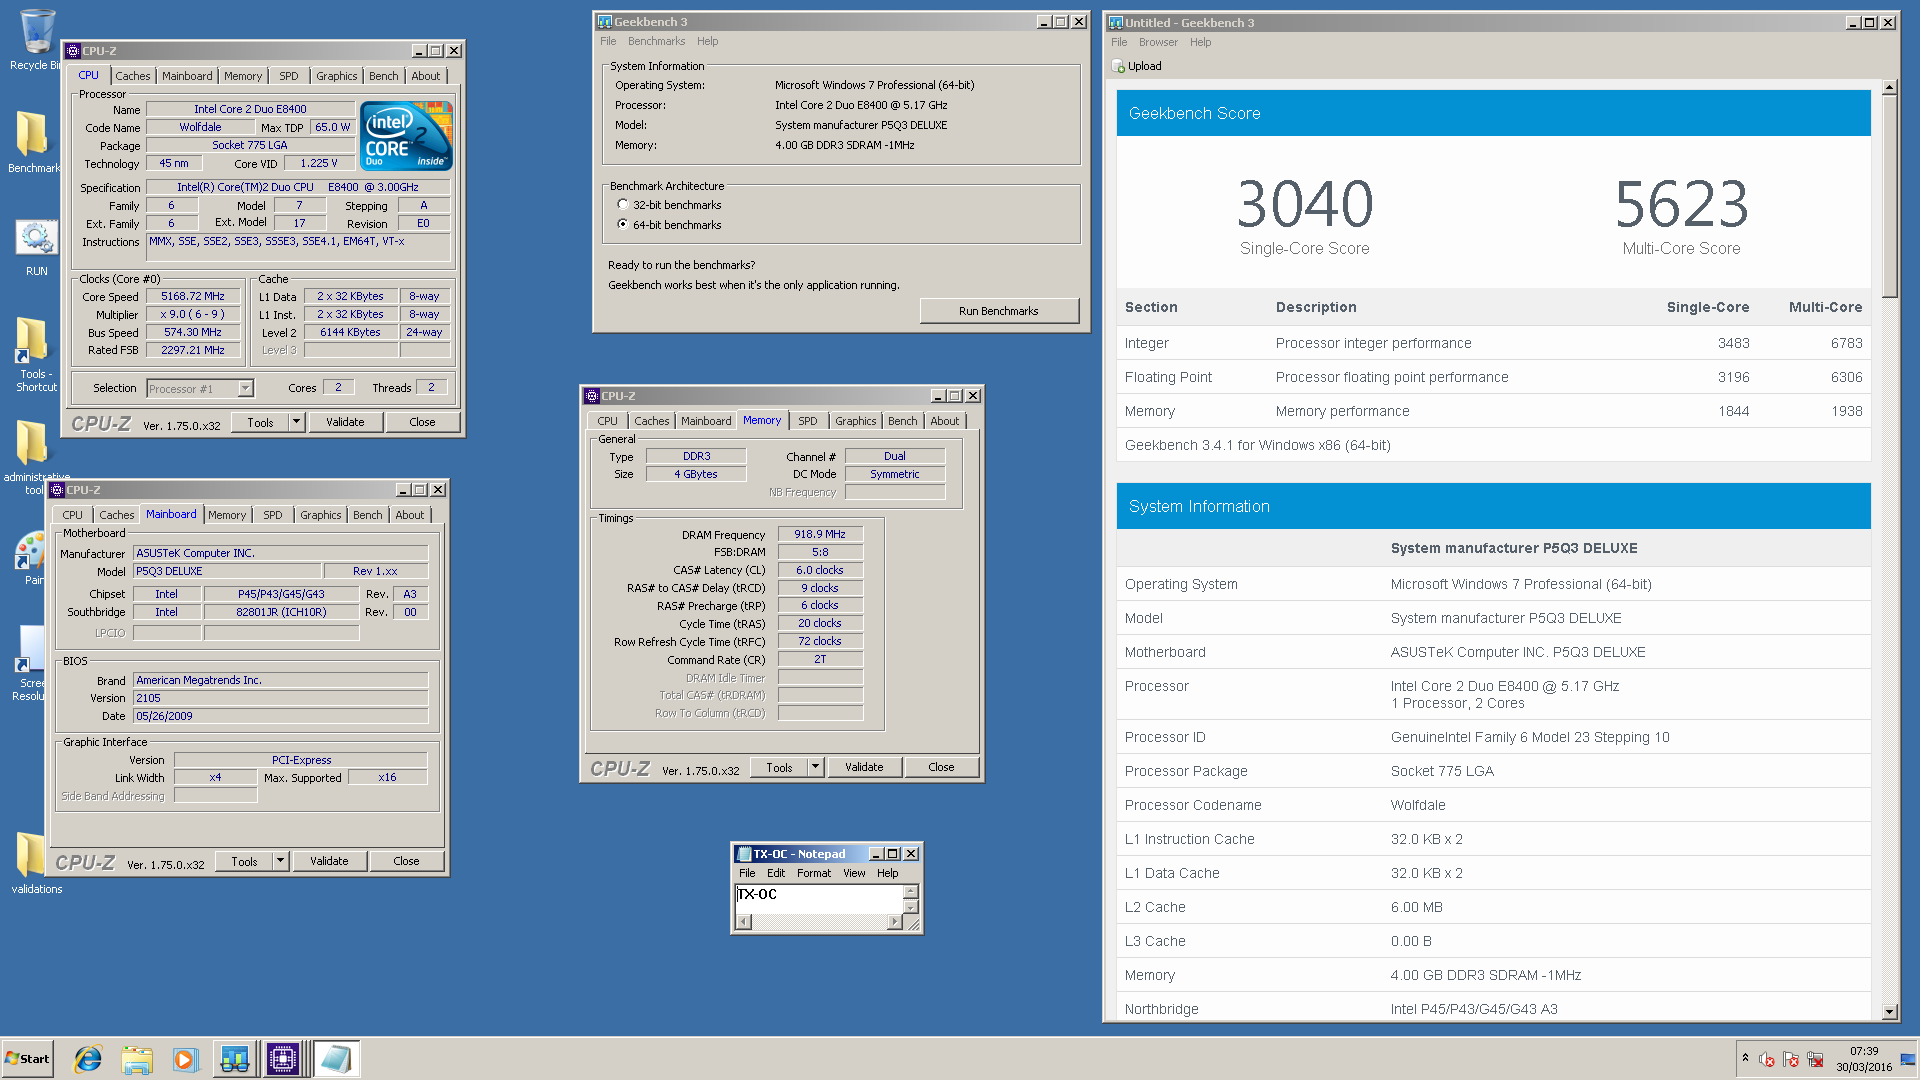
Task: Click the Tools button in CPU-Z Mainboard window
Action: pos(245,861)
